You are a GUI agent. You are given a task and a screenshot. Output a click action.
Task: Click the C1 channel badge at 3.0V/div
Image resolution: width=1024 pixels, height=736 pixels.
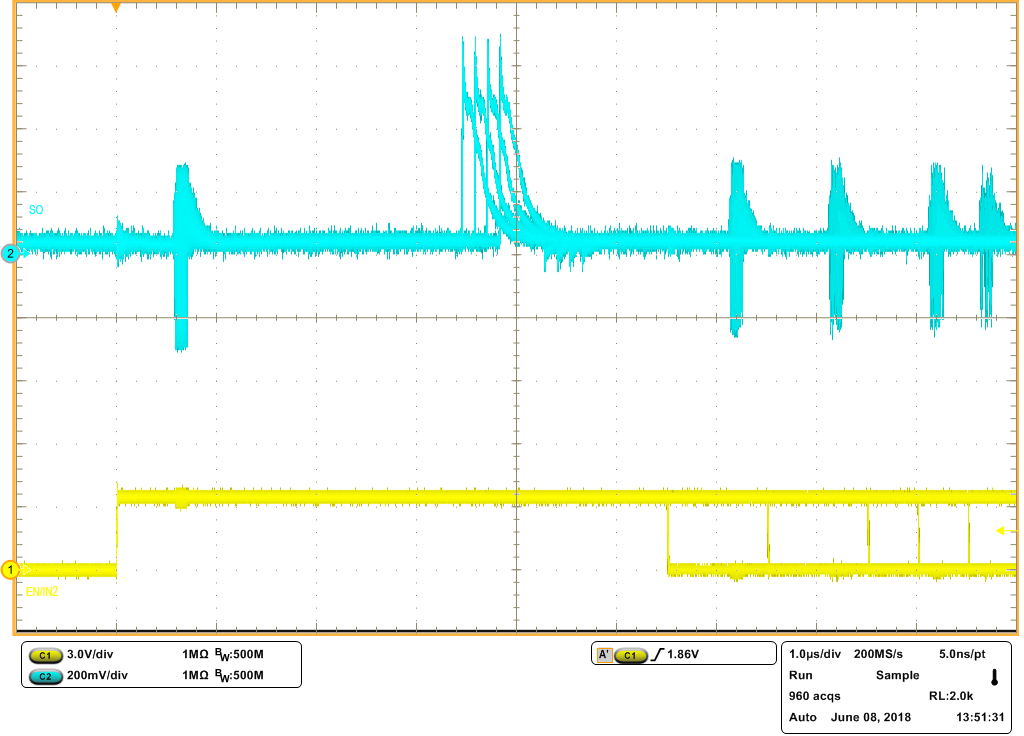tap(45, 655)
